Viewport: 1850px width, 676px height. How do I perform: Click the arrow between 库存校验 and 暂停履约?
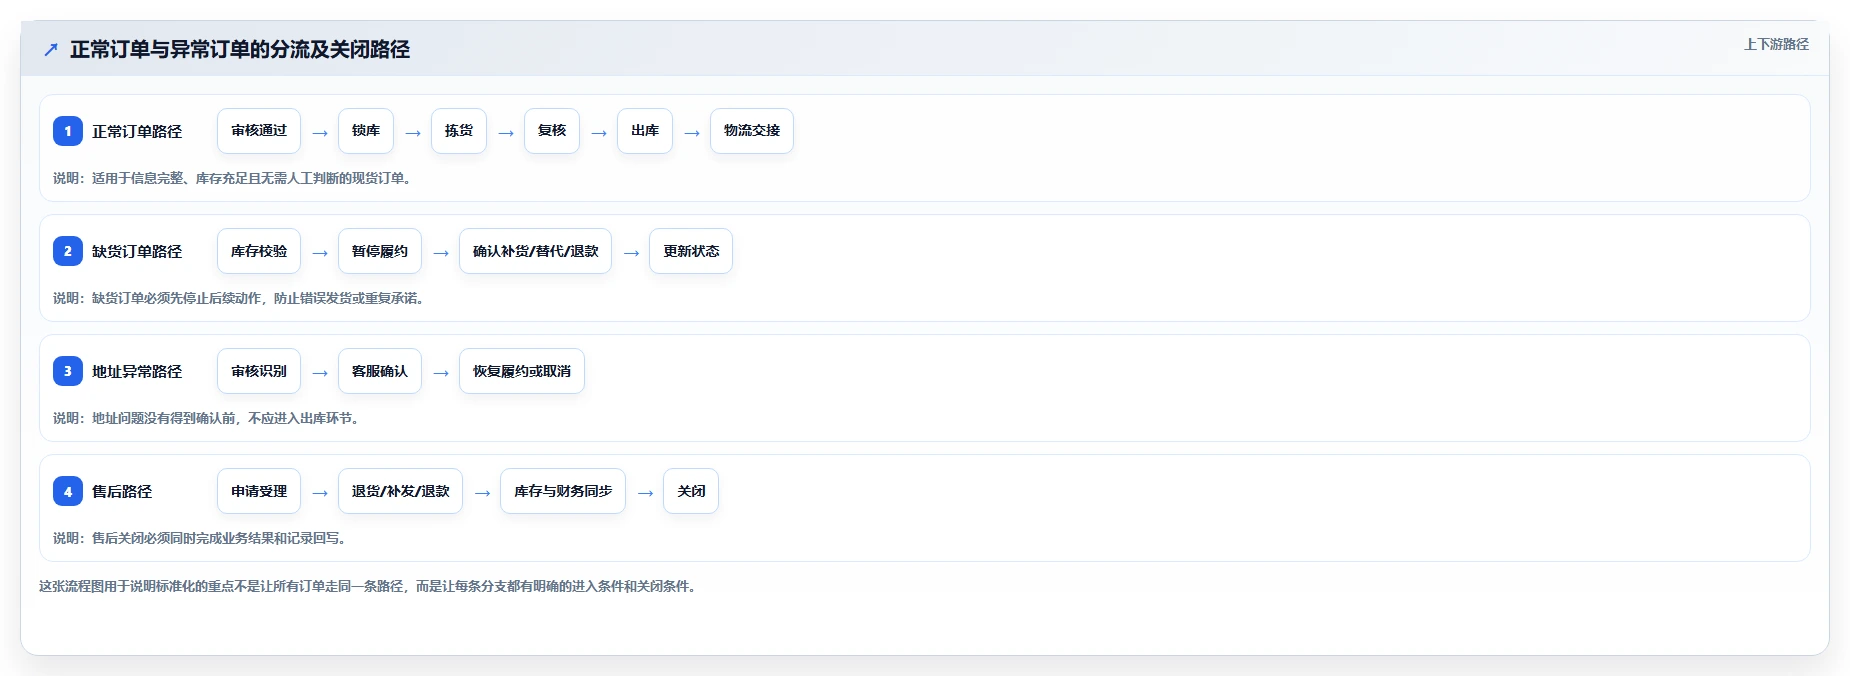tap(320, 253)
